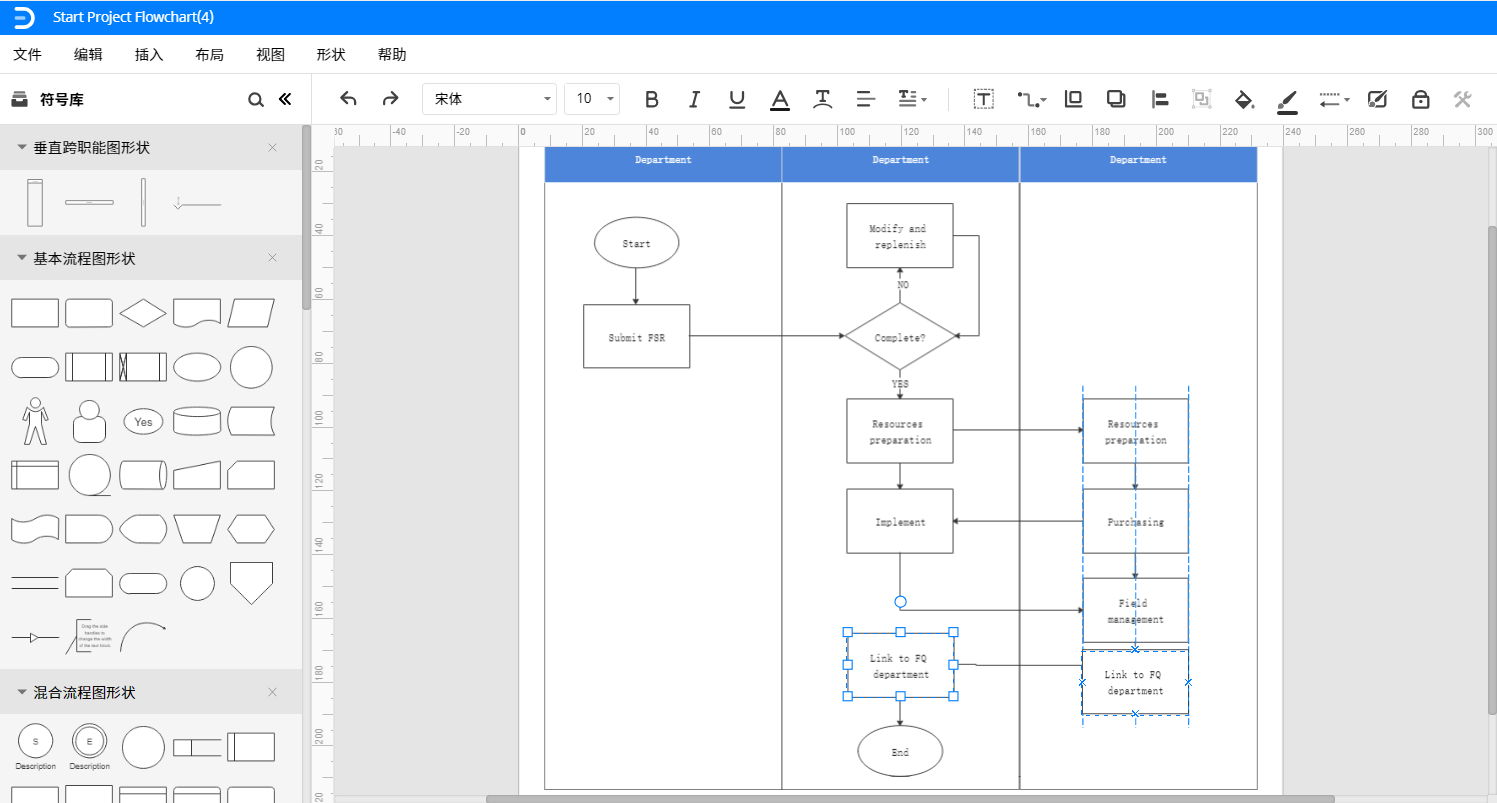The image size is (1497, 803).
Task: Open the 文件 menu
Action: click(x=27, y=55)
